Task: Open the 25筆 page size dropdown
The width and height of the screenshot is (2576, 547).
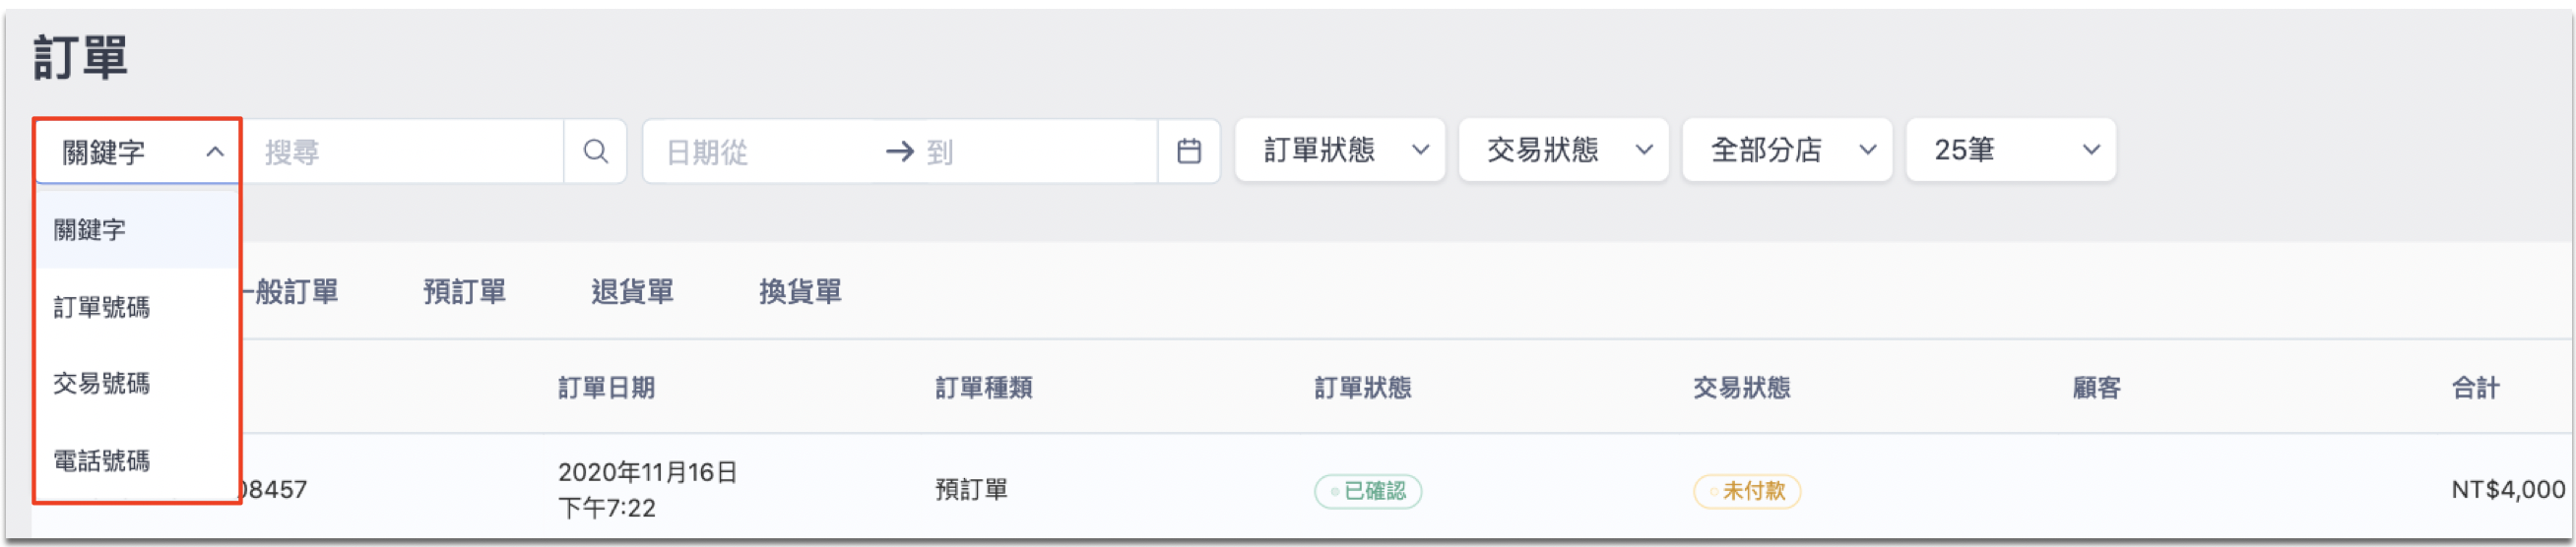Action: point(2011,150)
